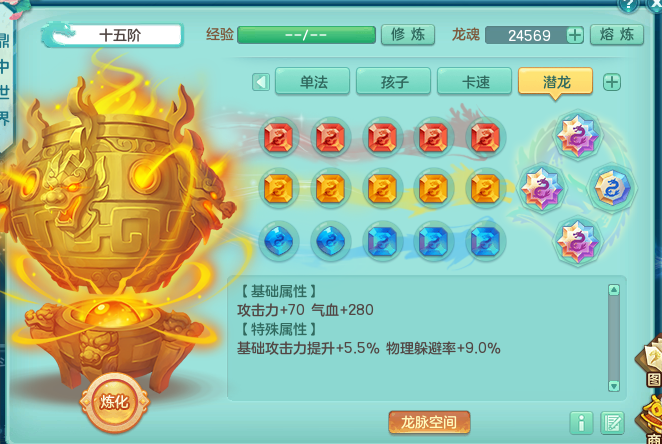Screen dimensions: 662x444
Task: Select the bottom rainbow star dragon gem
Action: [x=577, y=242]
